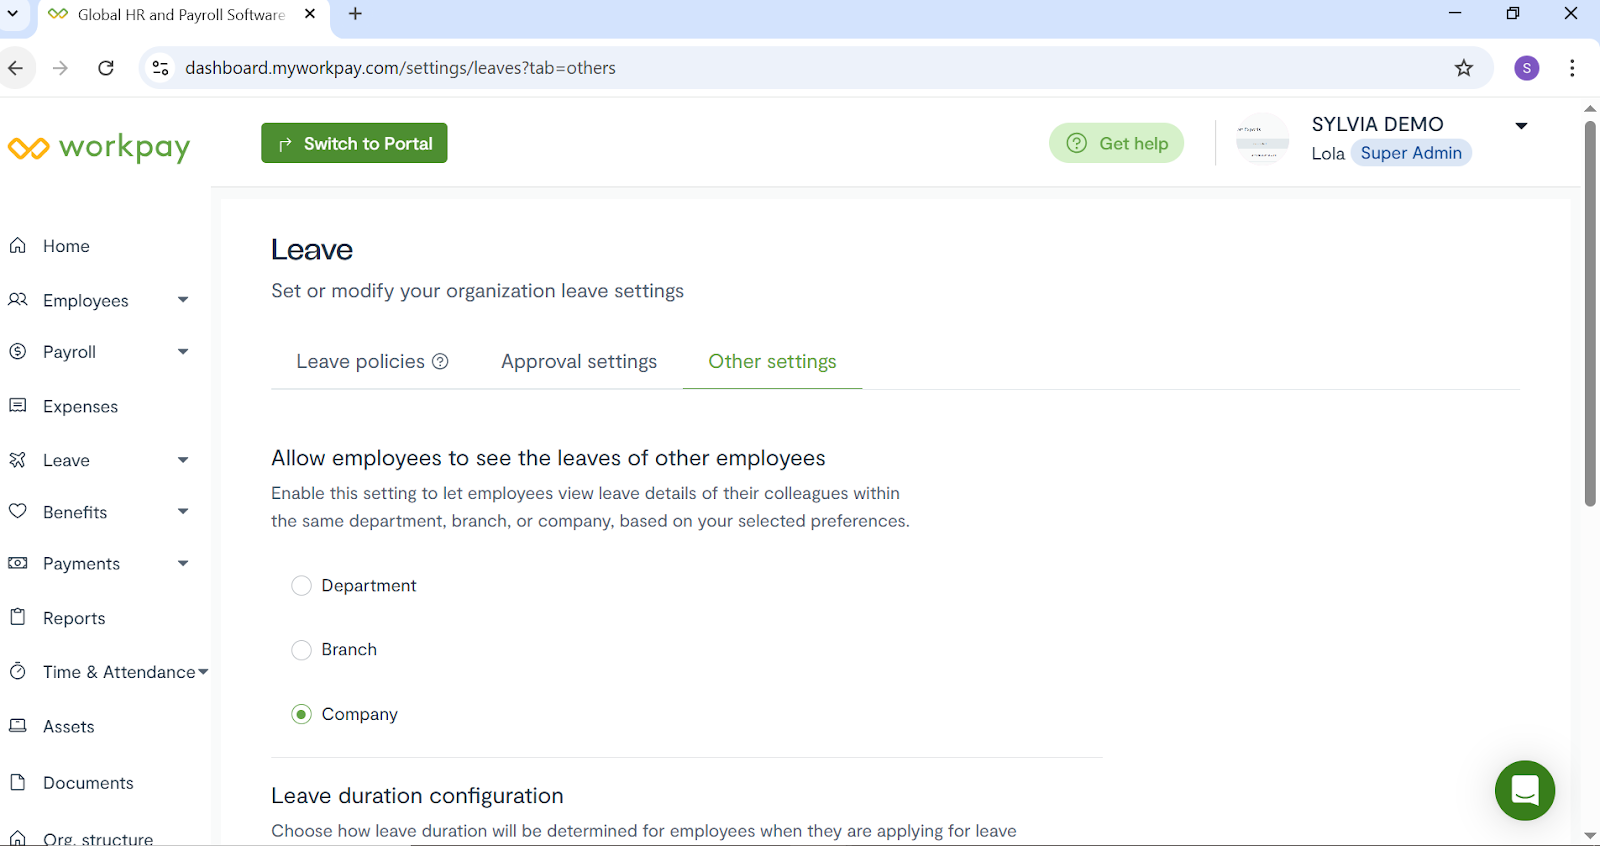The width and height of the screenshot is (1600, 846).
Task: Open the chat support widget
Action: pos(1524,790)
